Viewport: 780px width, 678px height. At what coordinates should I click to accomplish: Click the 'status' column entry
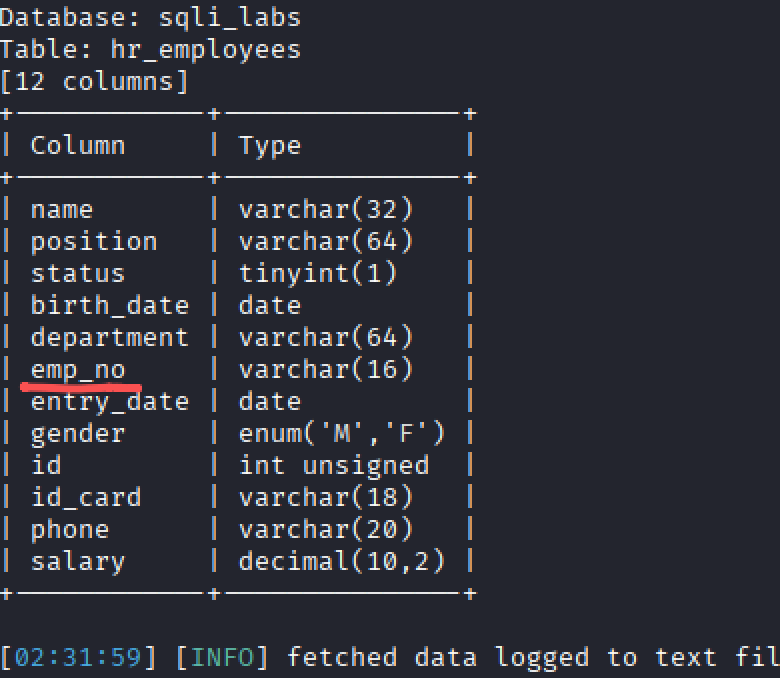click(x=78, y=273)
